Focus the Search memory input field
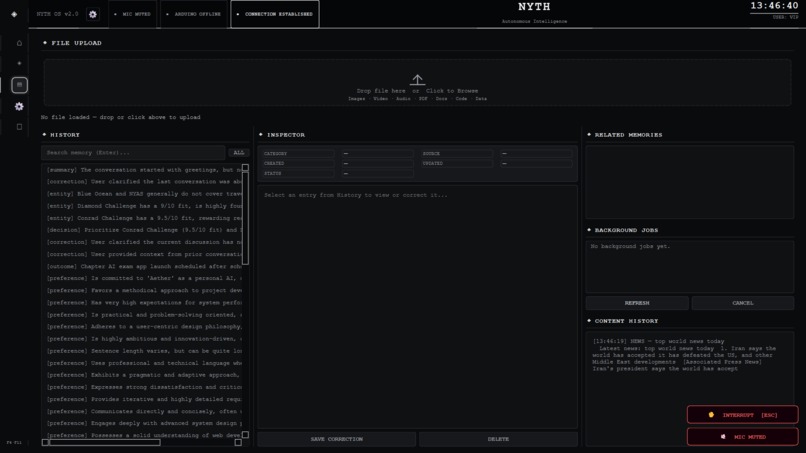This screenshot has width=806, height=453. (133, 153)
